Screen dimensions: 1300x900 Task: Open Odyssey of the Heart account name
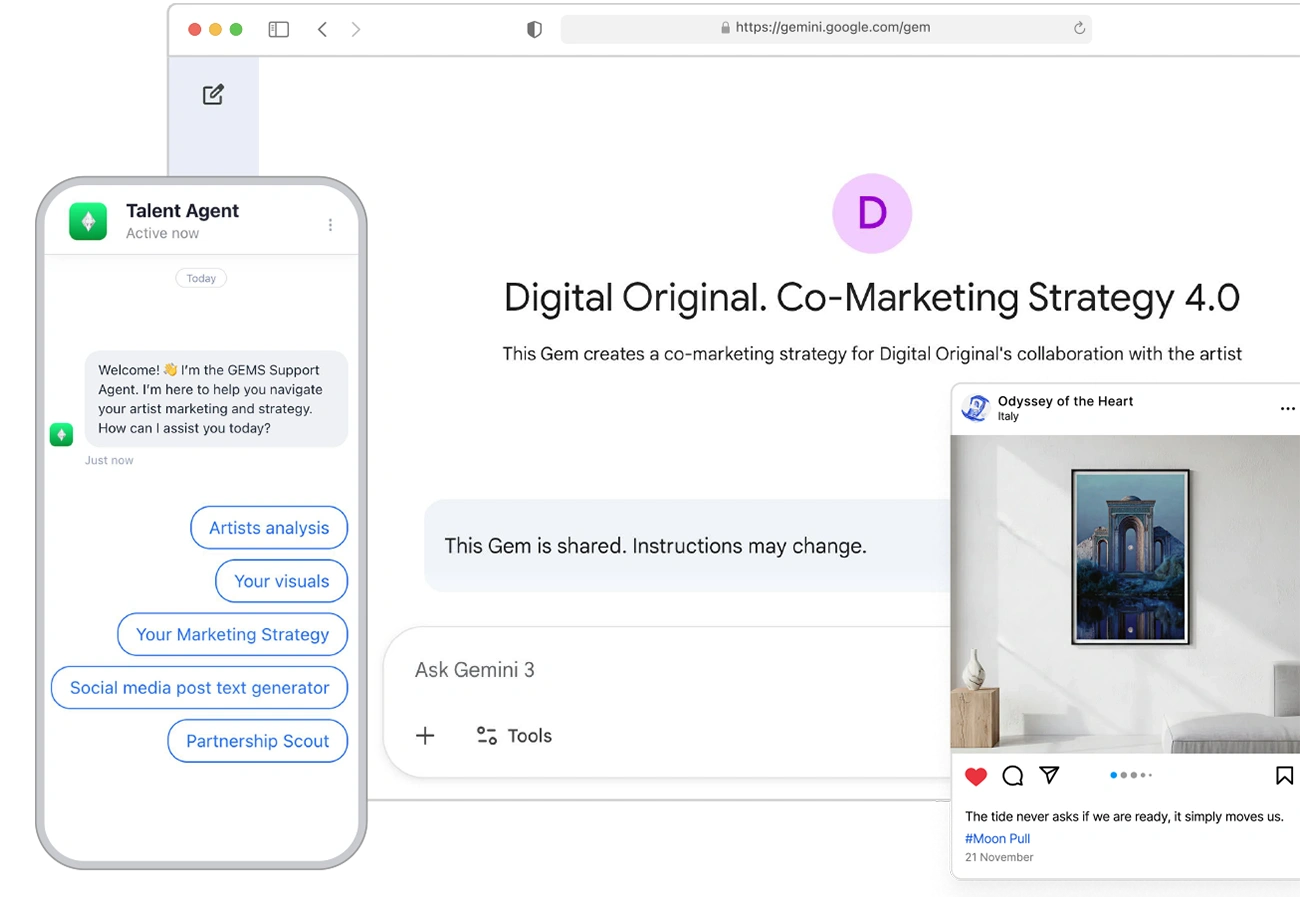pyautogui.click(x=1065, y=401)
